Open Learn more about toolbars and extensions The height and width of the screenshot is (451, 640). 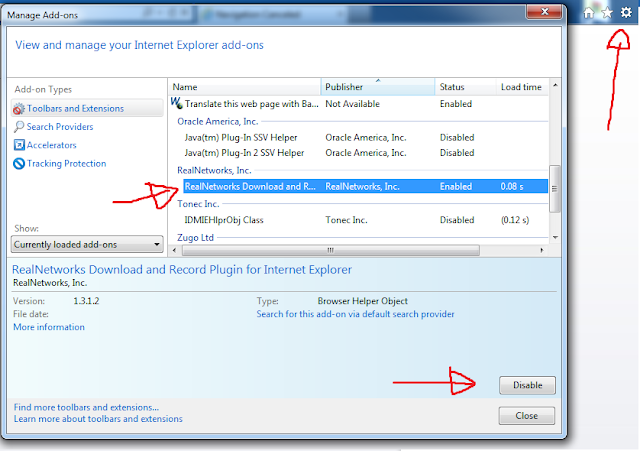point(98,419)
